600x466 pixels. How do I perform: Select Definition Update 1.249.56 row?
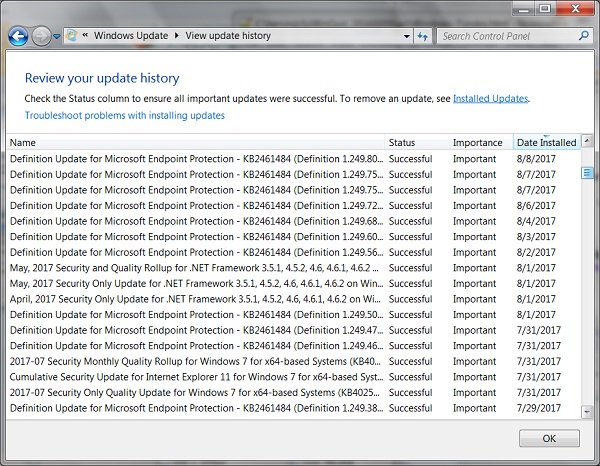coord(293,253)
